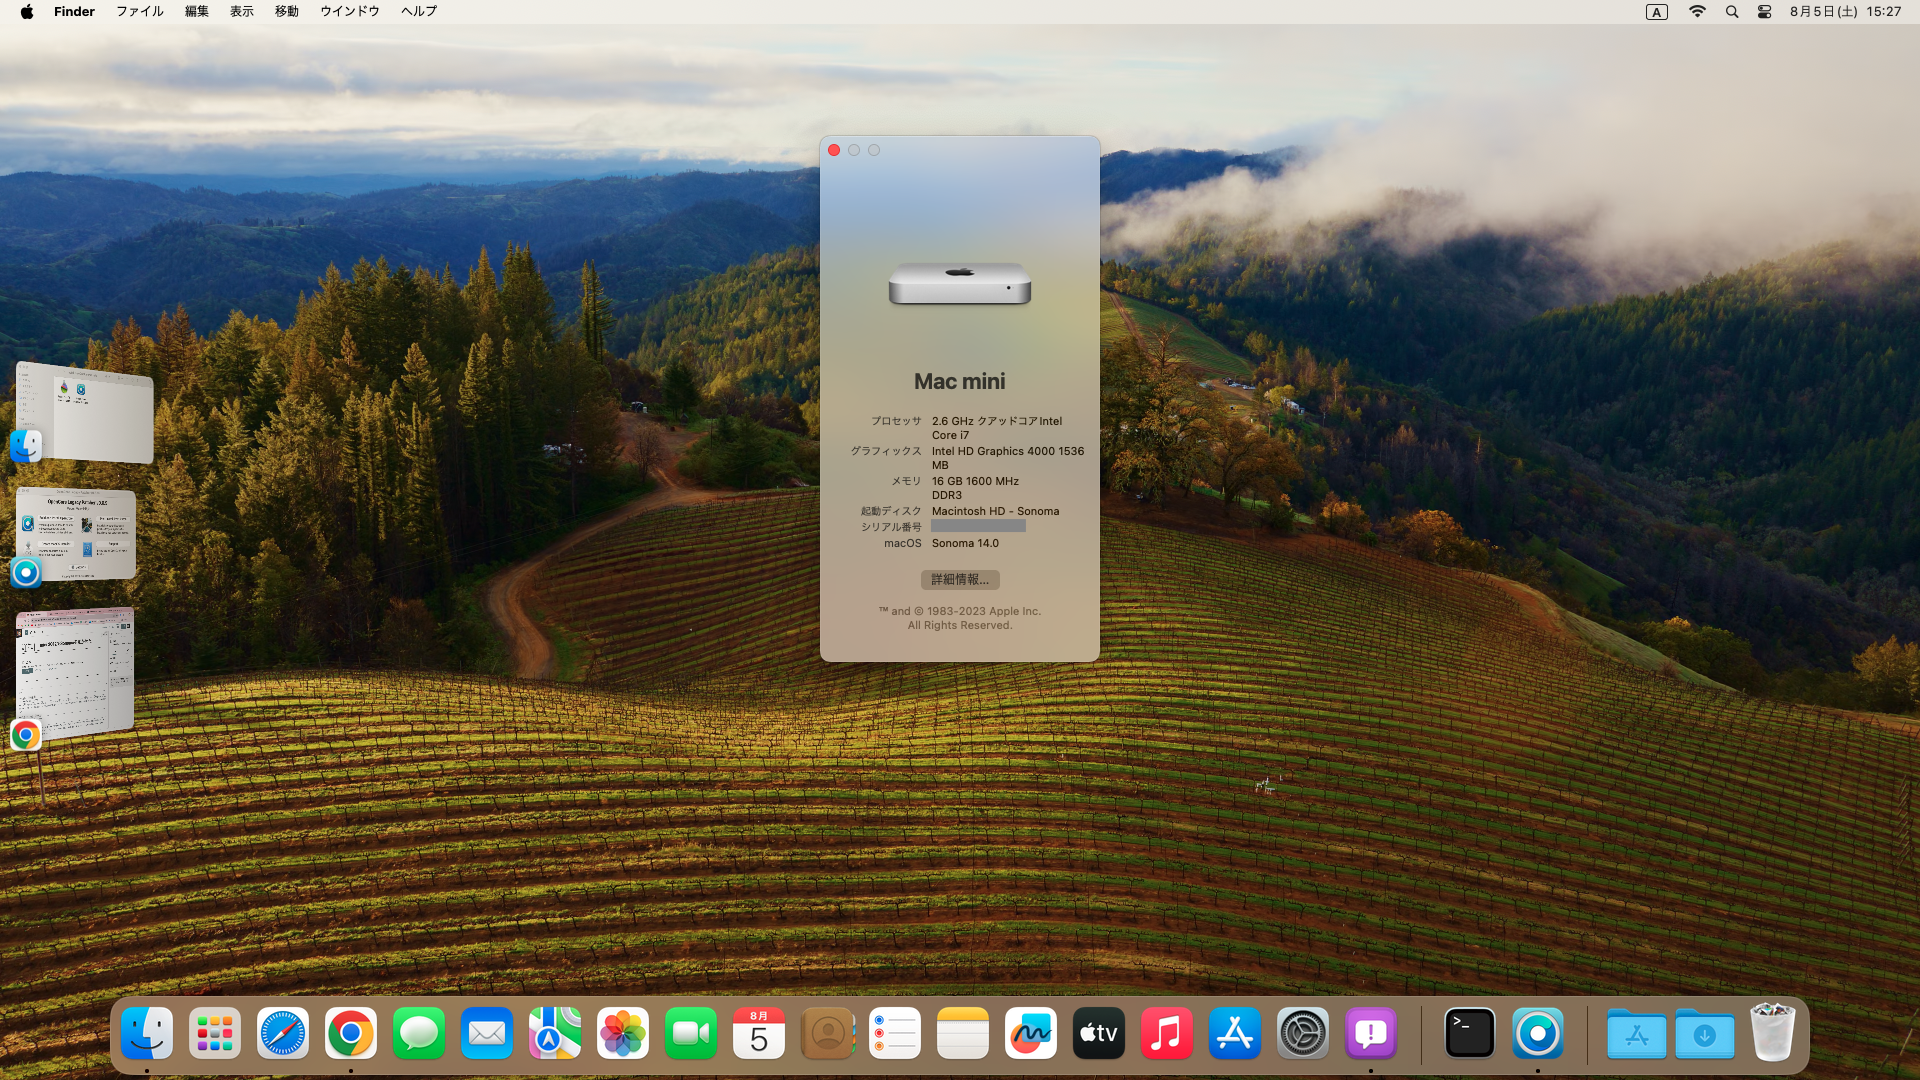Open OpenCore Legacy Patcher Dock icon

1538,1033
